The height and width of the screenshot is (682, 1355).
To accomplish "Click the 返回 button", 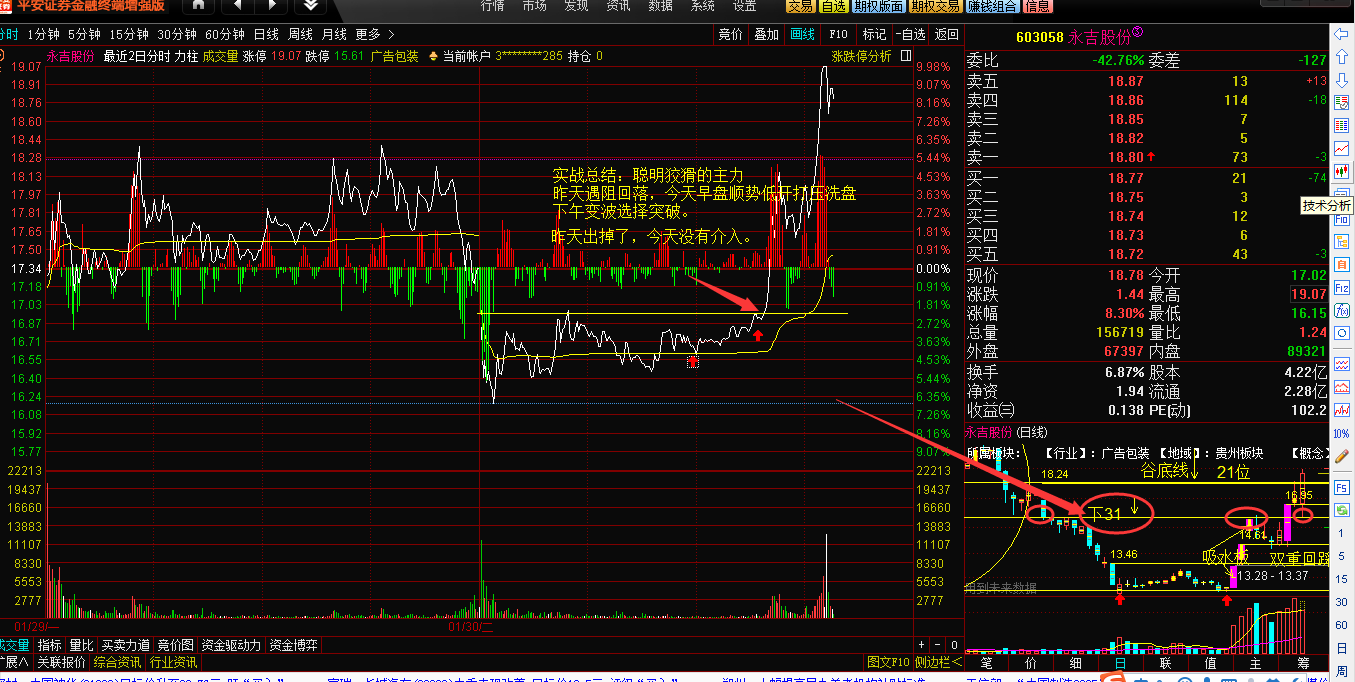I will pos(946,34).
